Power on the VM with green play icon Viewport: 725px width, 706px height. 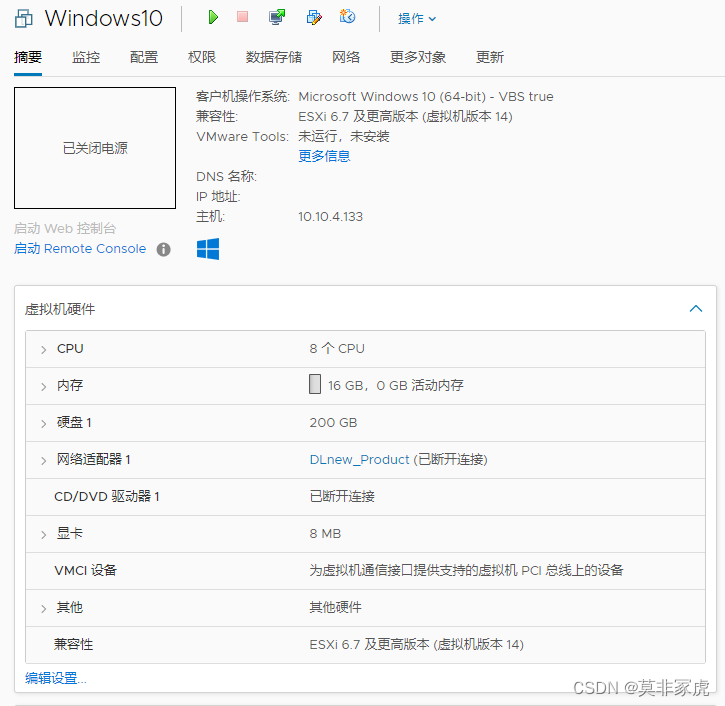[x=213, y=18]
